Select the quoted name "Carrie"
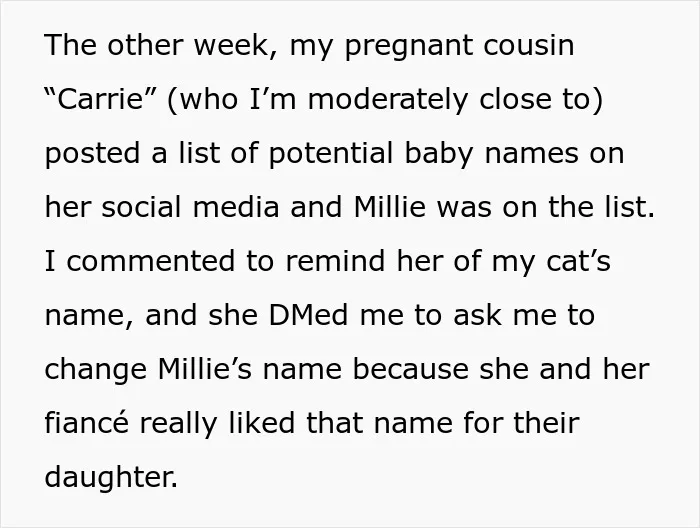Viewport: 700px width, 528px height. pos(100,99)
